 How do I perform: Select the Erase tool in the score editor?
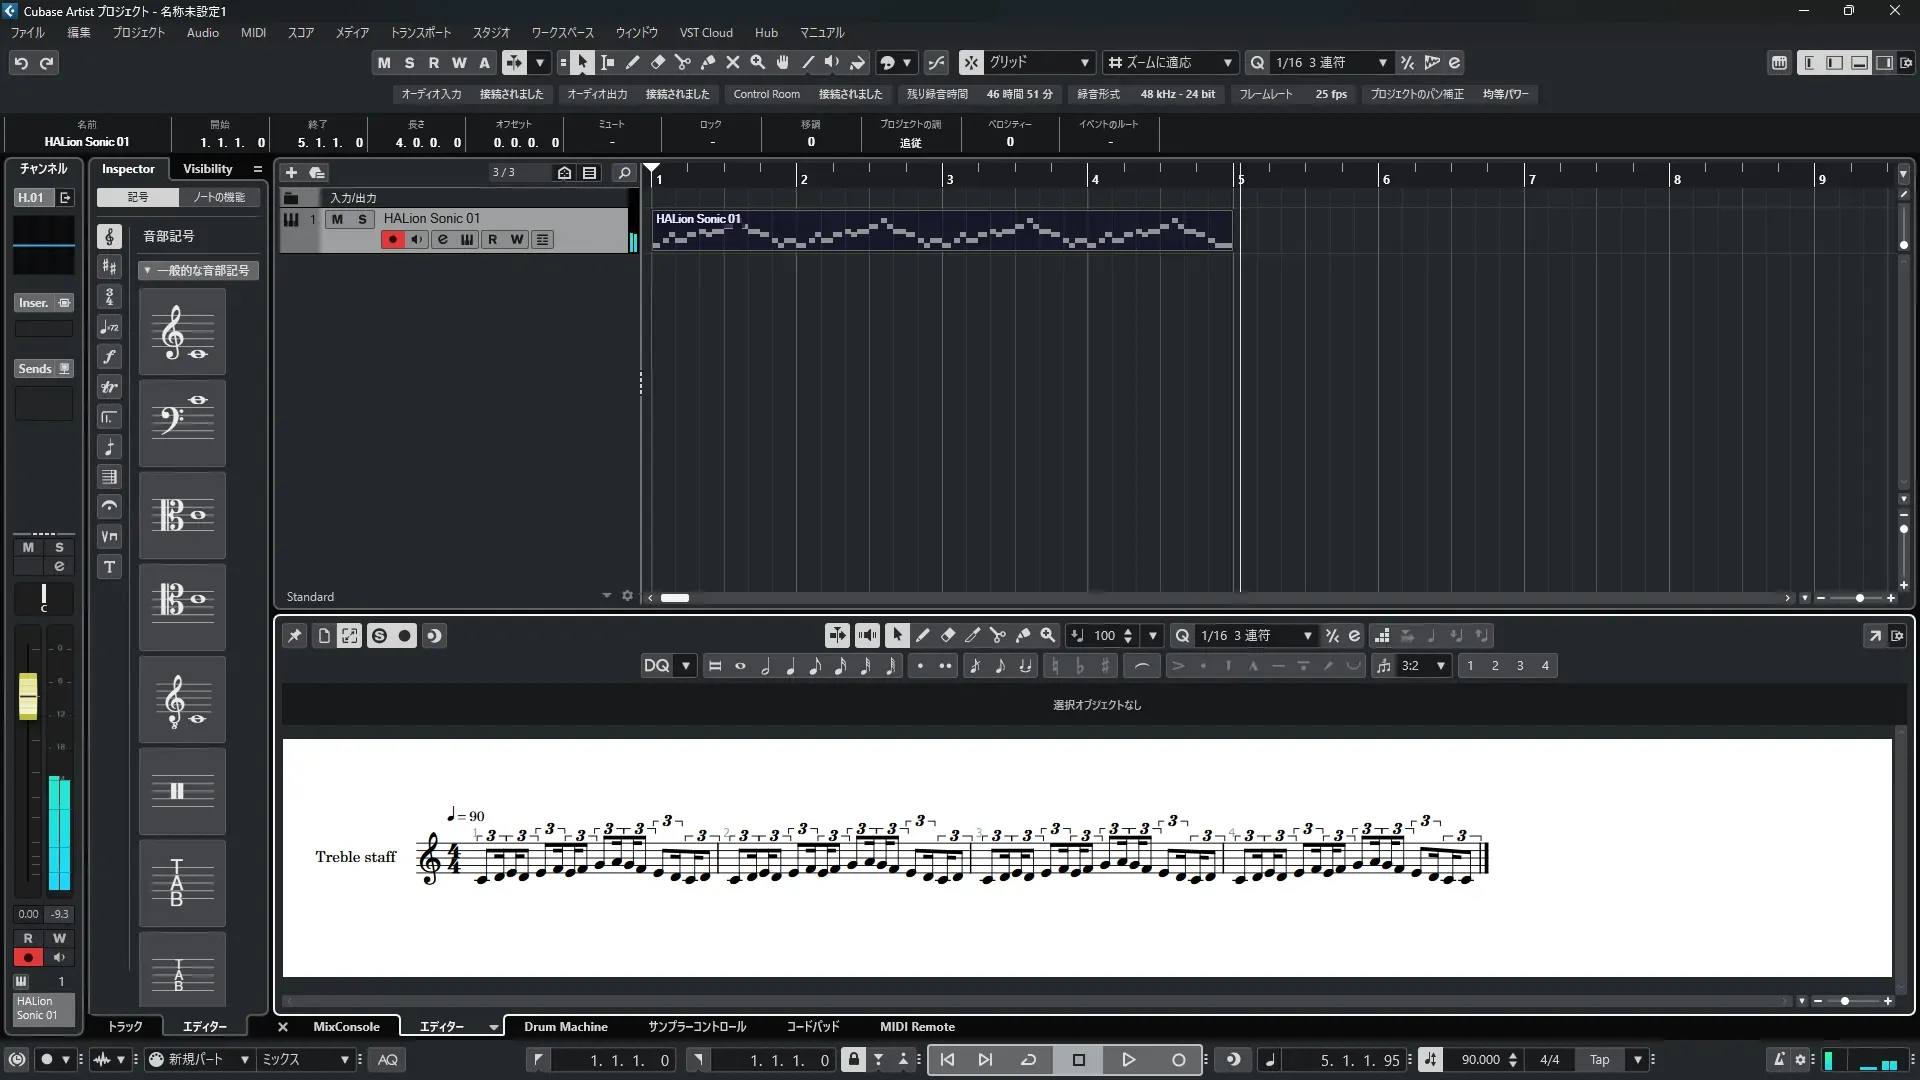948,635
